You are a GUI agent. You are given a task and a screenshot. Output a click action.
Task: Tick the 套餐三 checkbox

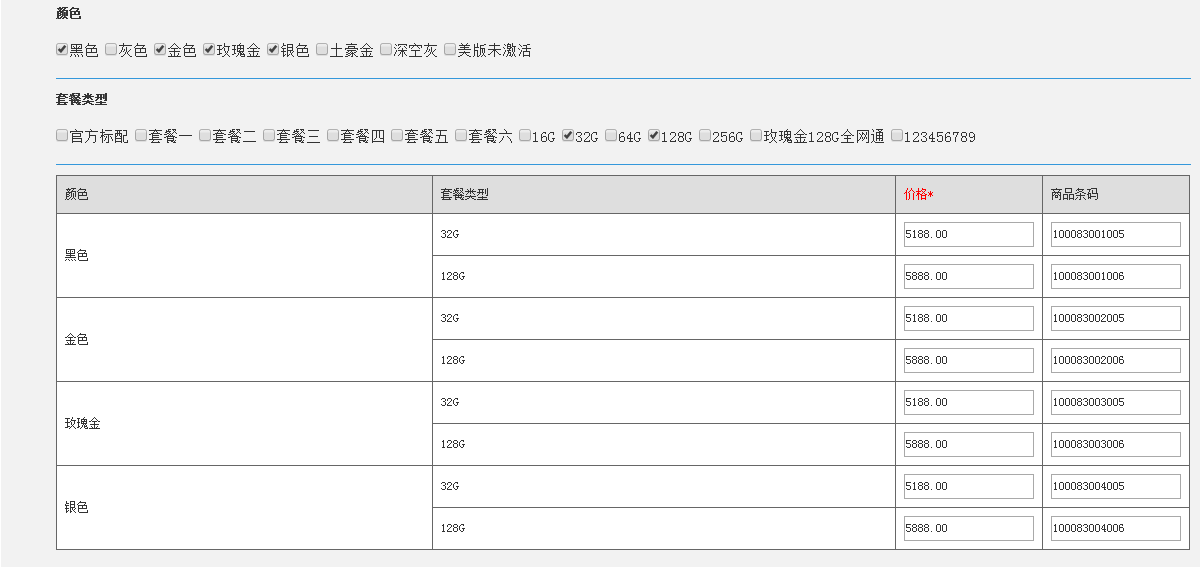[269, 135]
